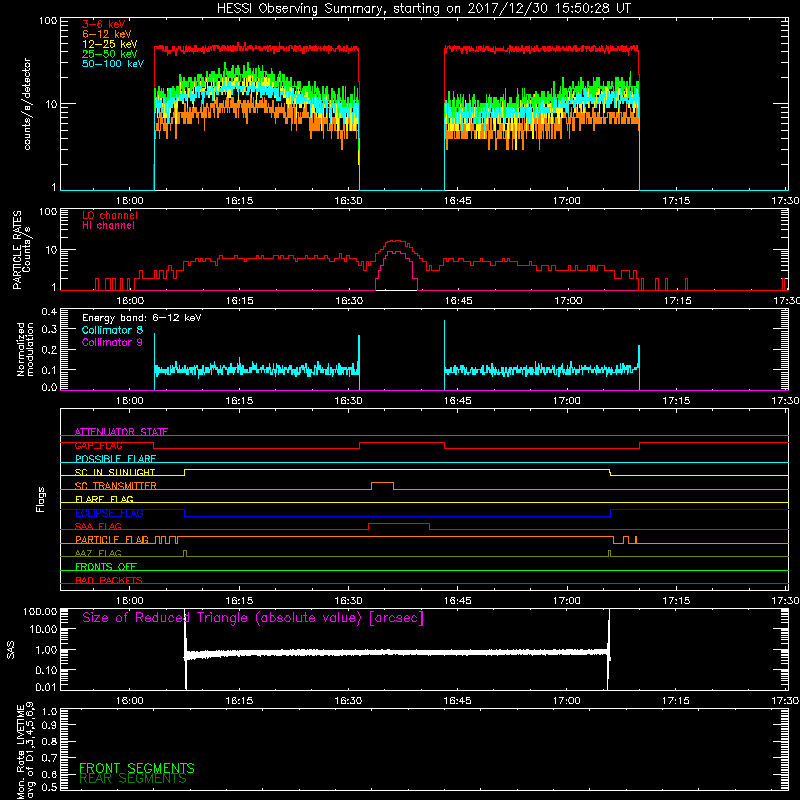This screenshot has height=800, width=800.
Task: Click the 'FRONTS_OFF' flag label
Action: click(106, 567)
